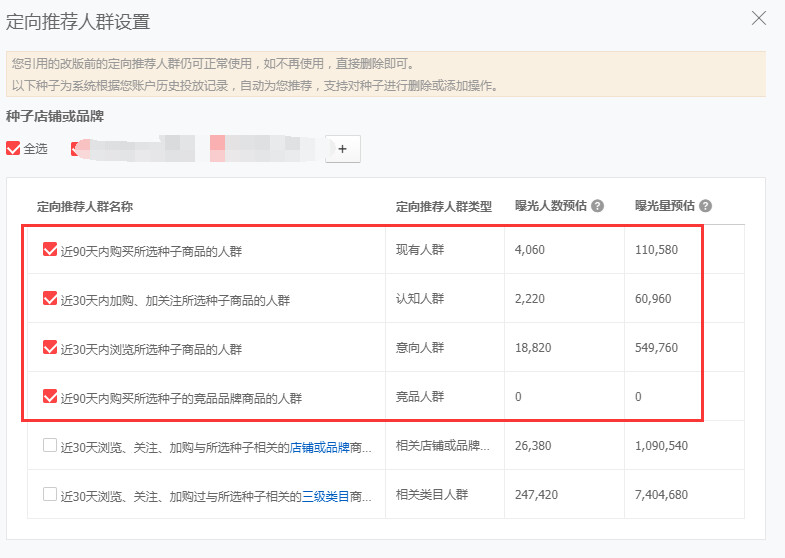
Task: Click help icon next to 曝光人数预估
Action: coord(597,206)
